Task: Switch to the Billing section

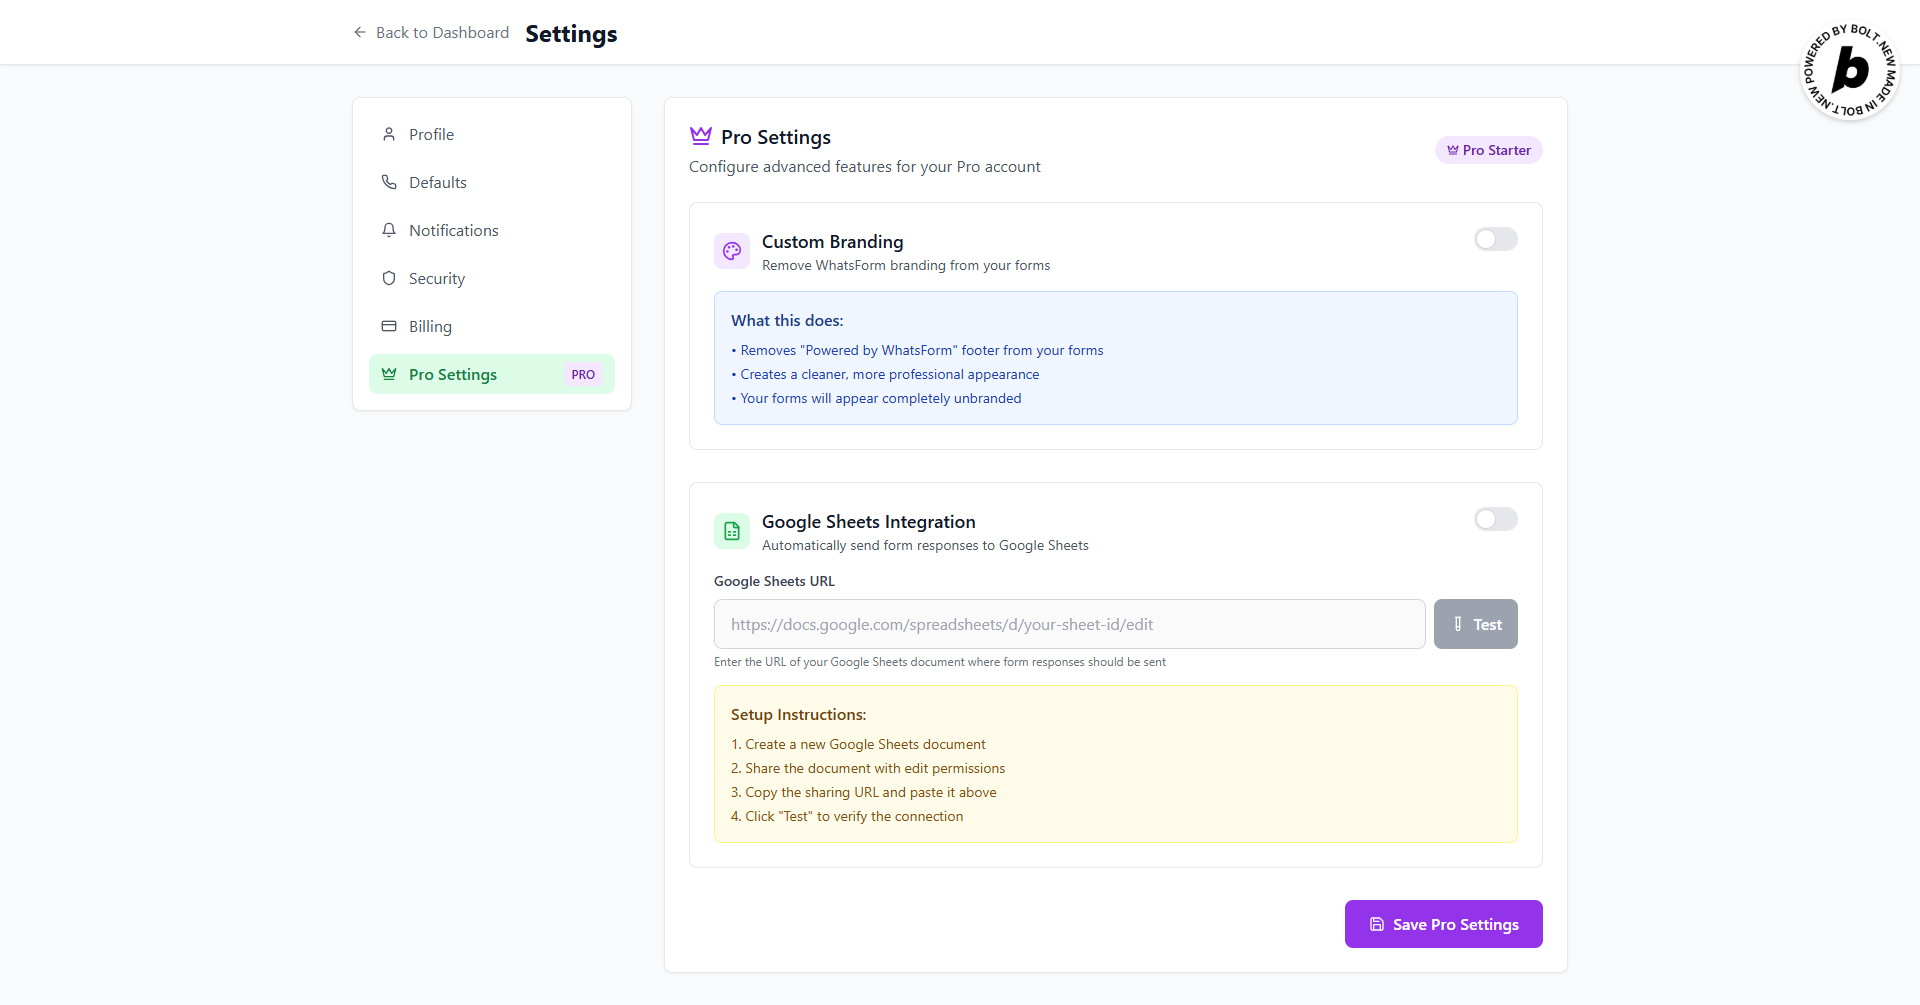Action: [430, 326]
